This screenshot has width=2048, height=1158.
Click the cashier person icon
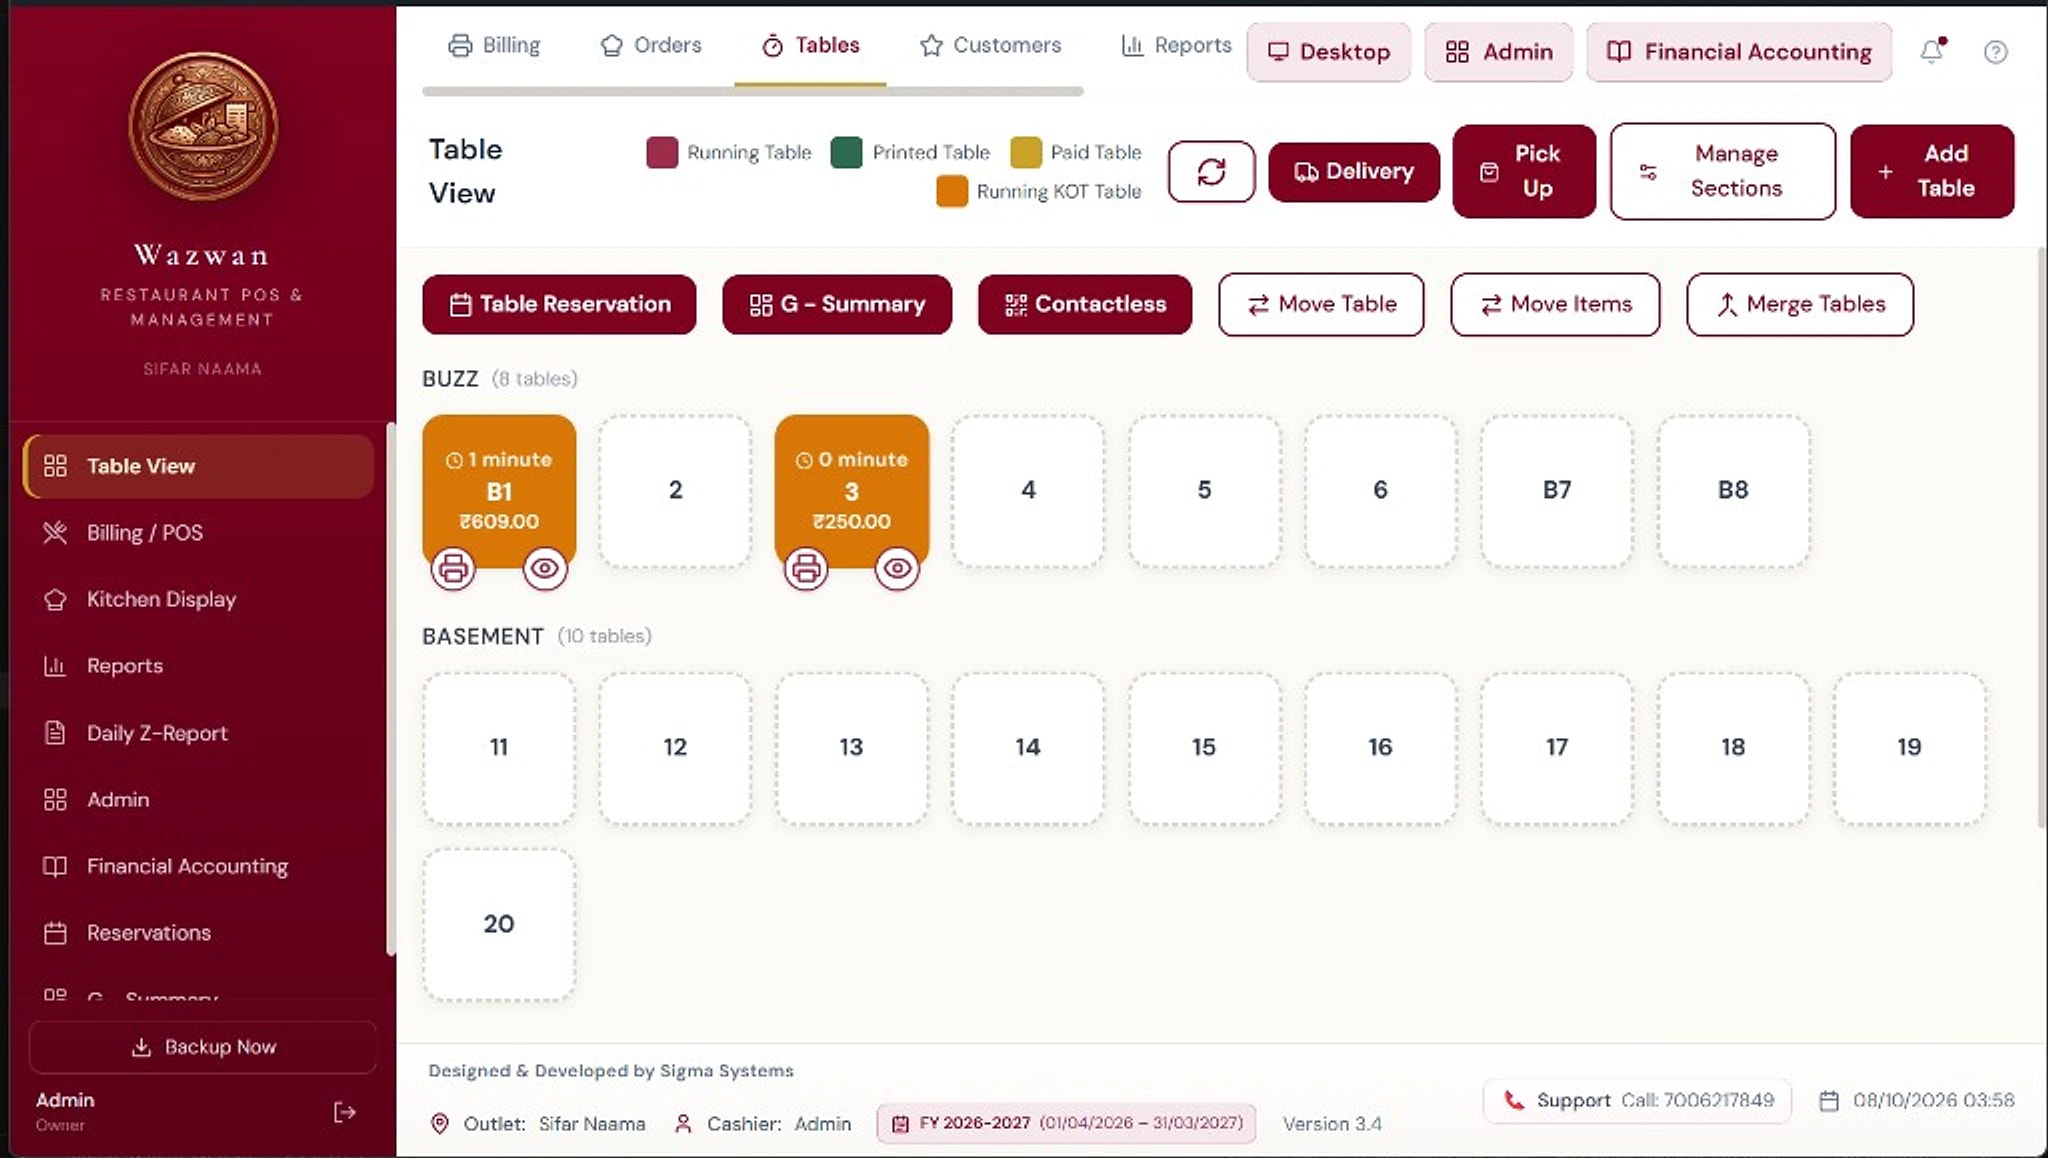coord(683,1124)
